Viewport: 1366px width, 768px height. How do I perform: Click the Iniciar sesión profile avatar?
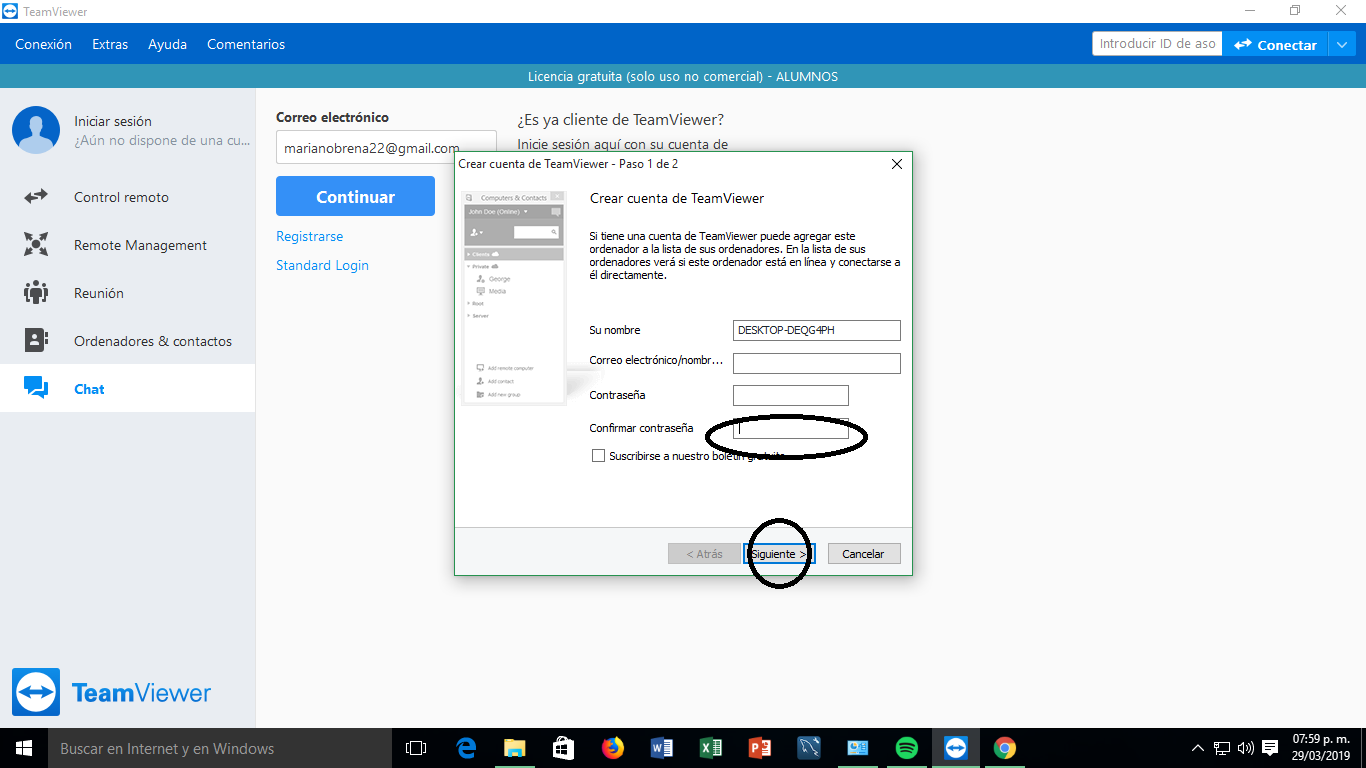[x=36, y=130]
